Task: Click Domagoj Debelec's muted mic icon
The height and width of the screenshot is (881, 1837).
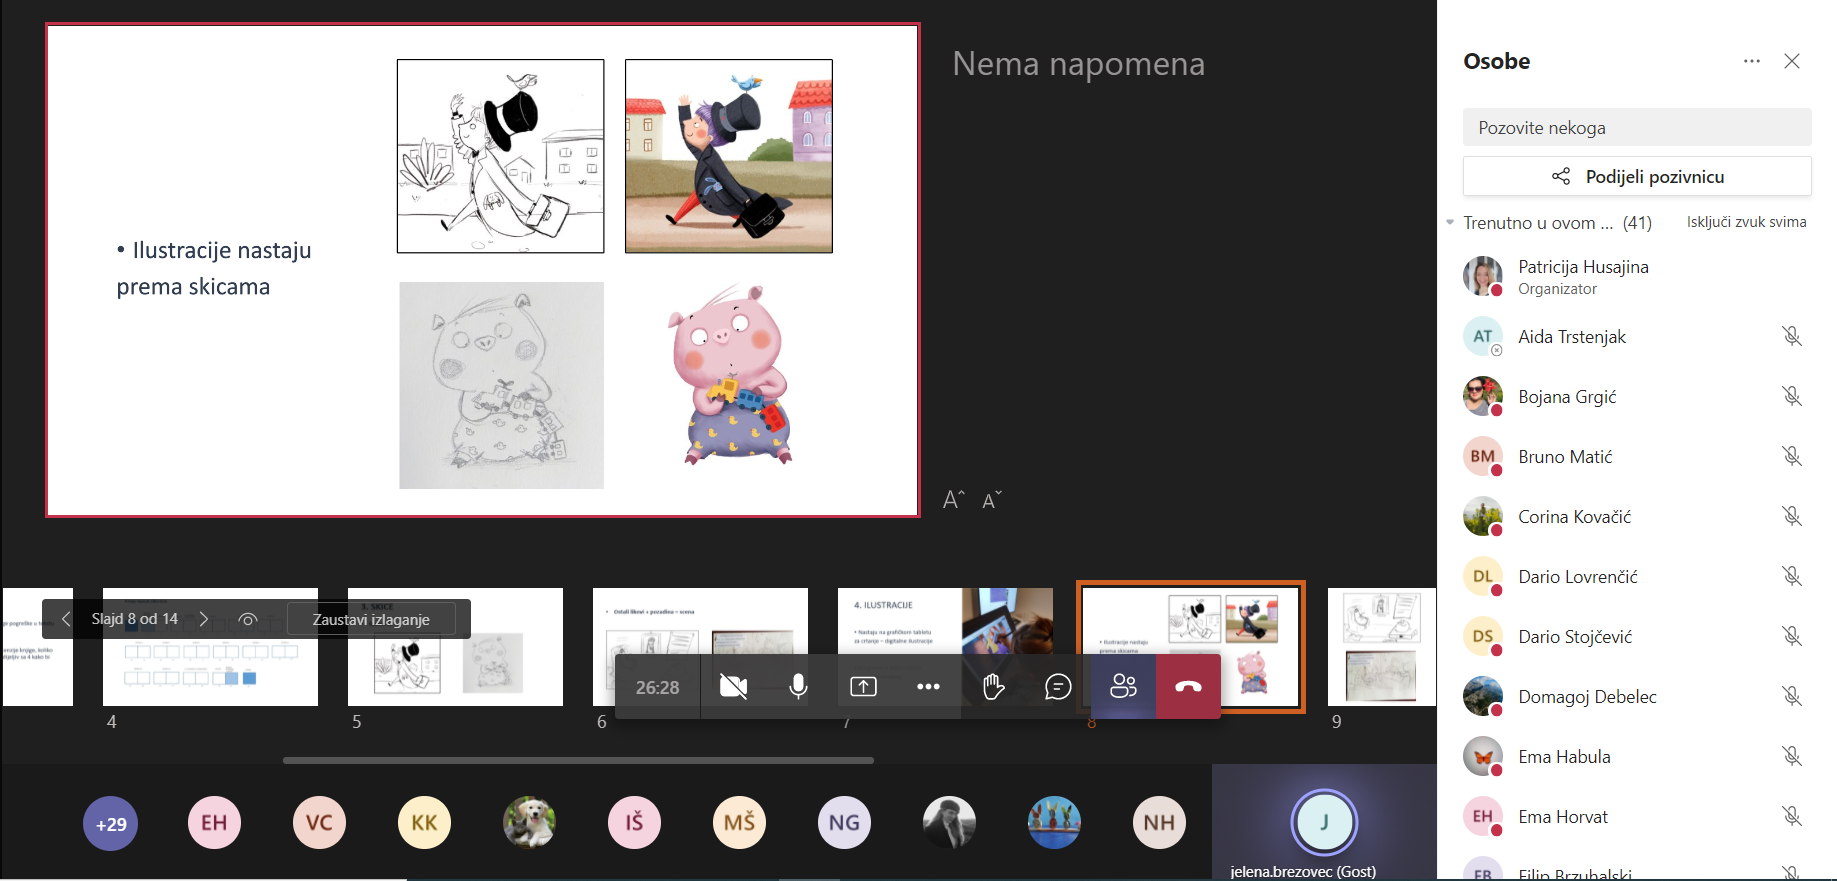Action: [1792, 696]
